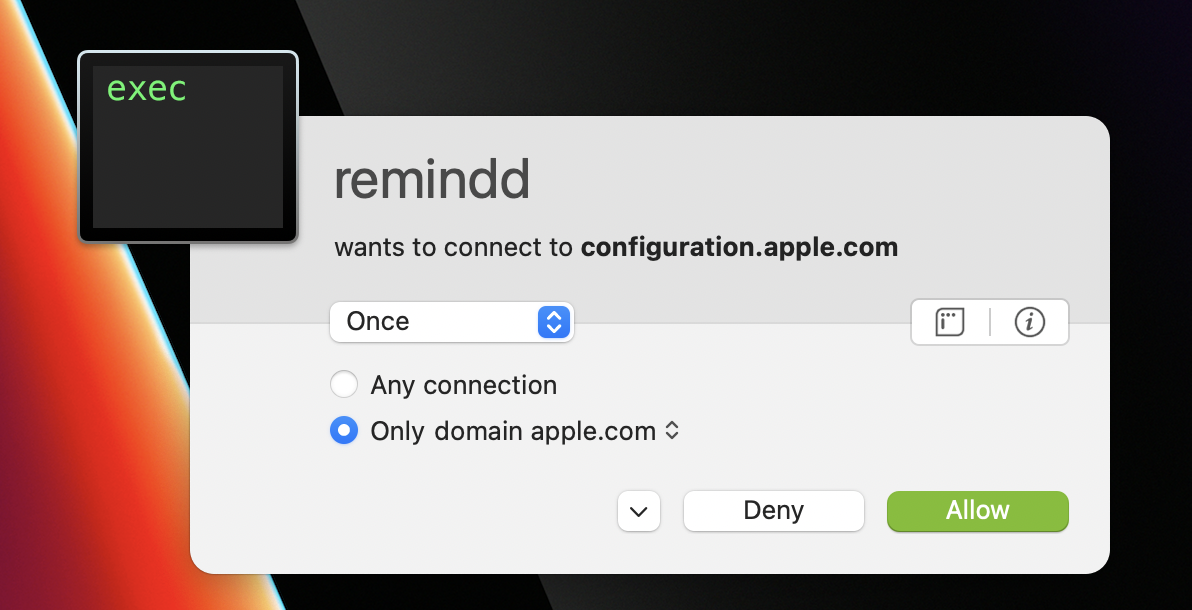Select the Any connection radio button
The image size is (1192, 610).
click(344, 385)
